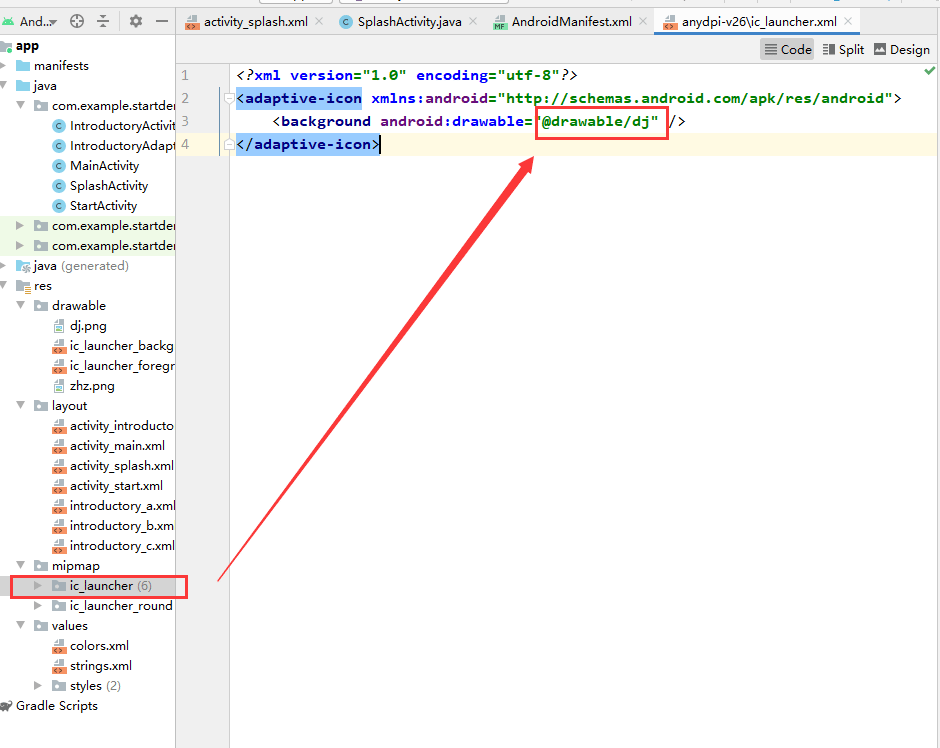Collapse the adaptive-icon fold marker on line 2

[x=228, y=98]
